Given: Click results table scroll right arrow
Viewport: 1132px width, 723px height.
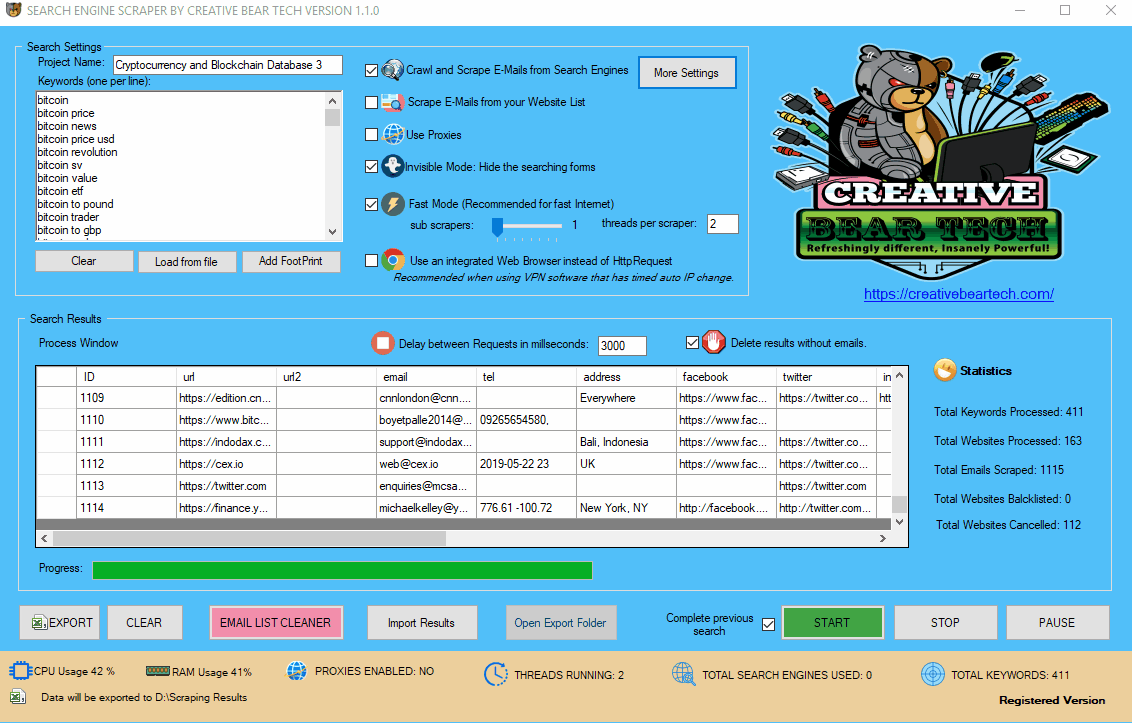Looking at the screenshot, I should 882,538.
